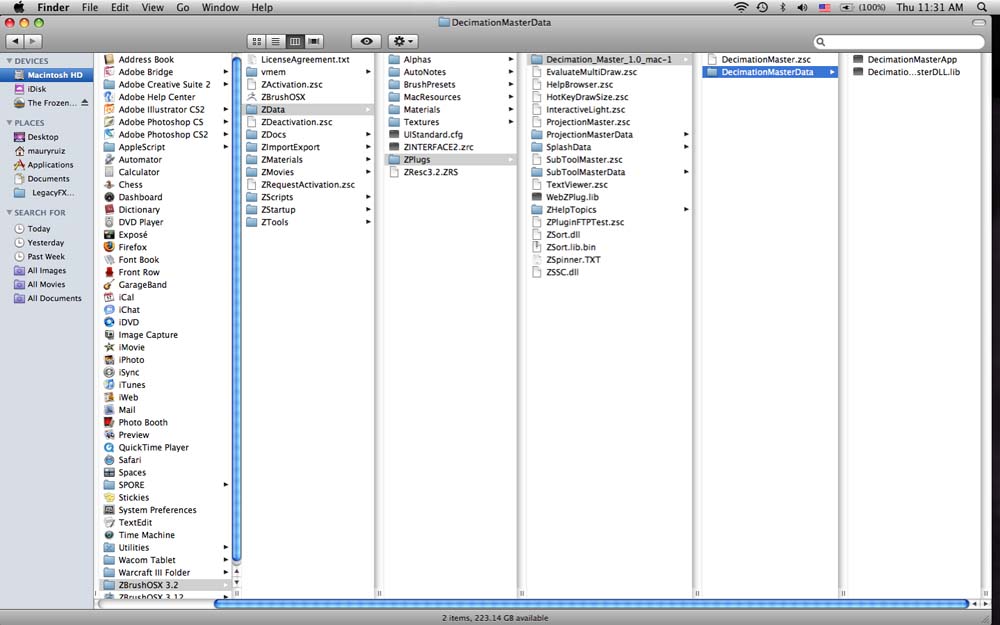Go back with the left arrow
The image size is (1000, 625).
[x=15, y=41]
